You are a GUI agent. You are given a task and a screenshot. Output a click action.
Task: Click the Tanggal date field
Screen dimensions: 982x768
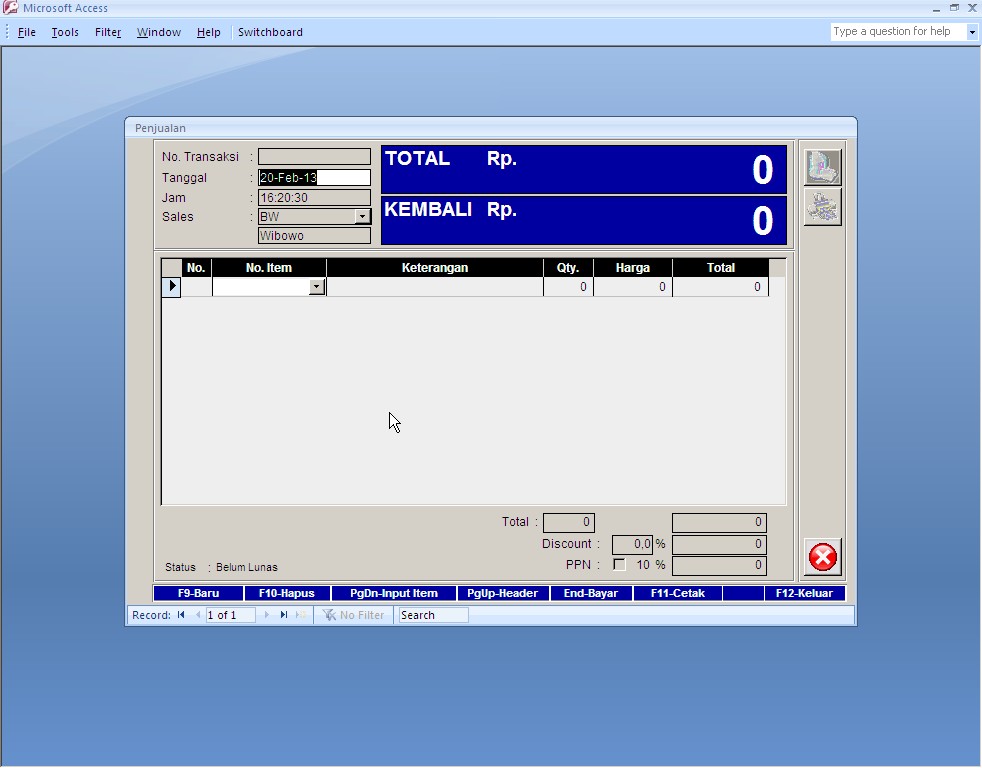314,177
